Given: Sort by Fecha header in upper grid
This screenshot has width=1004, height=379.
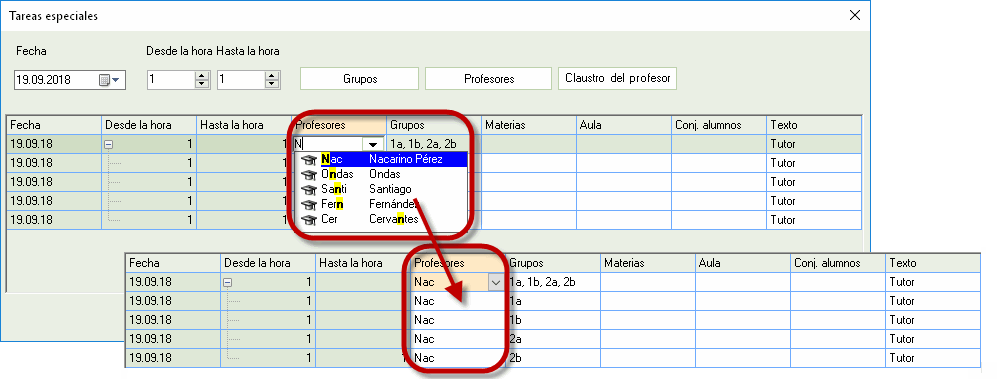Looking at the screenshot, I should tap(54, 125).
